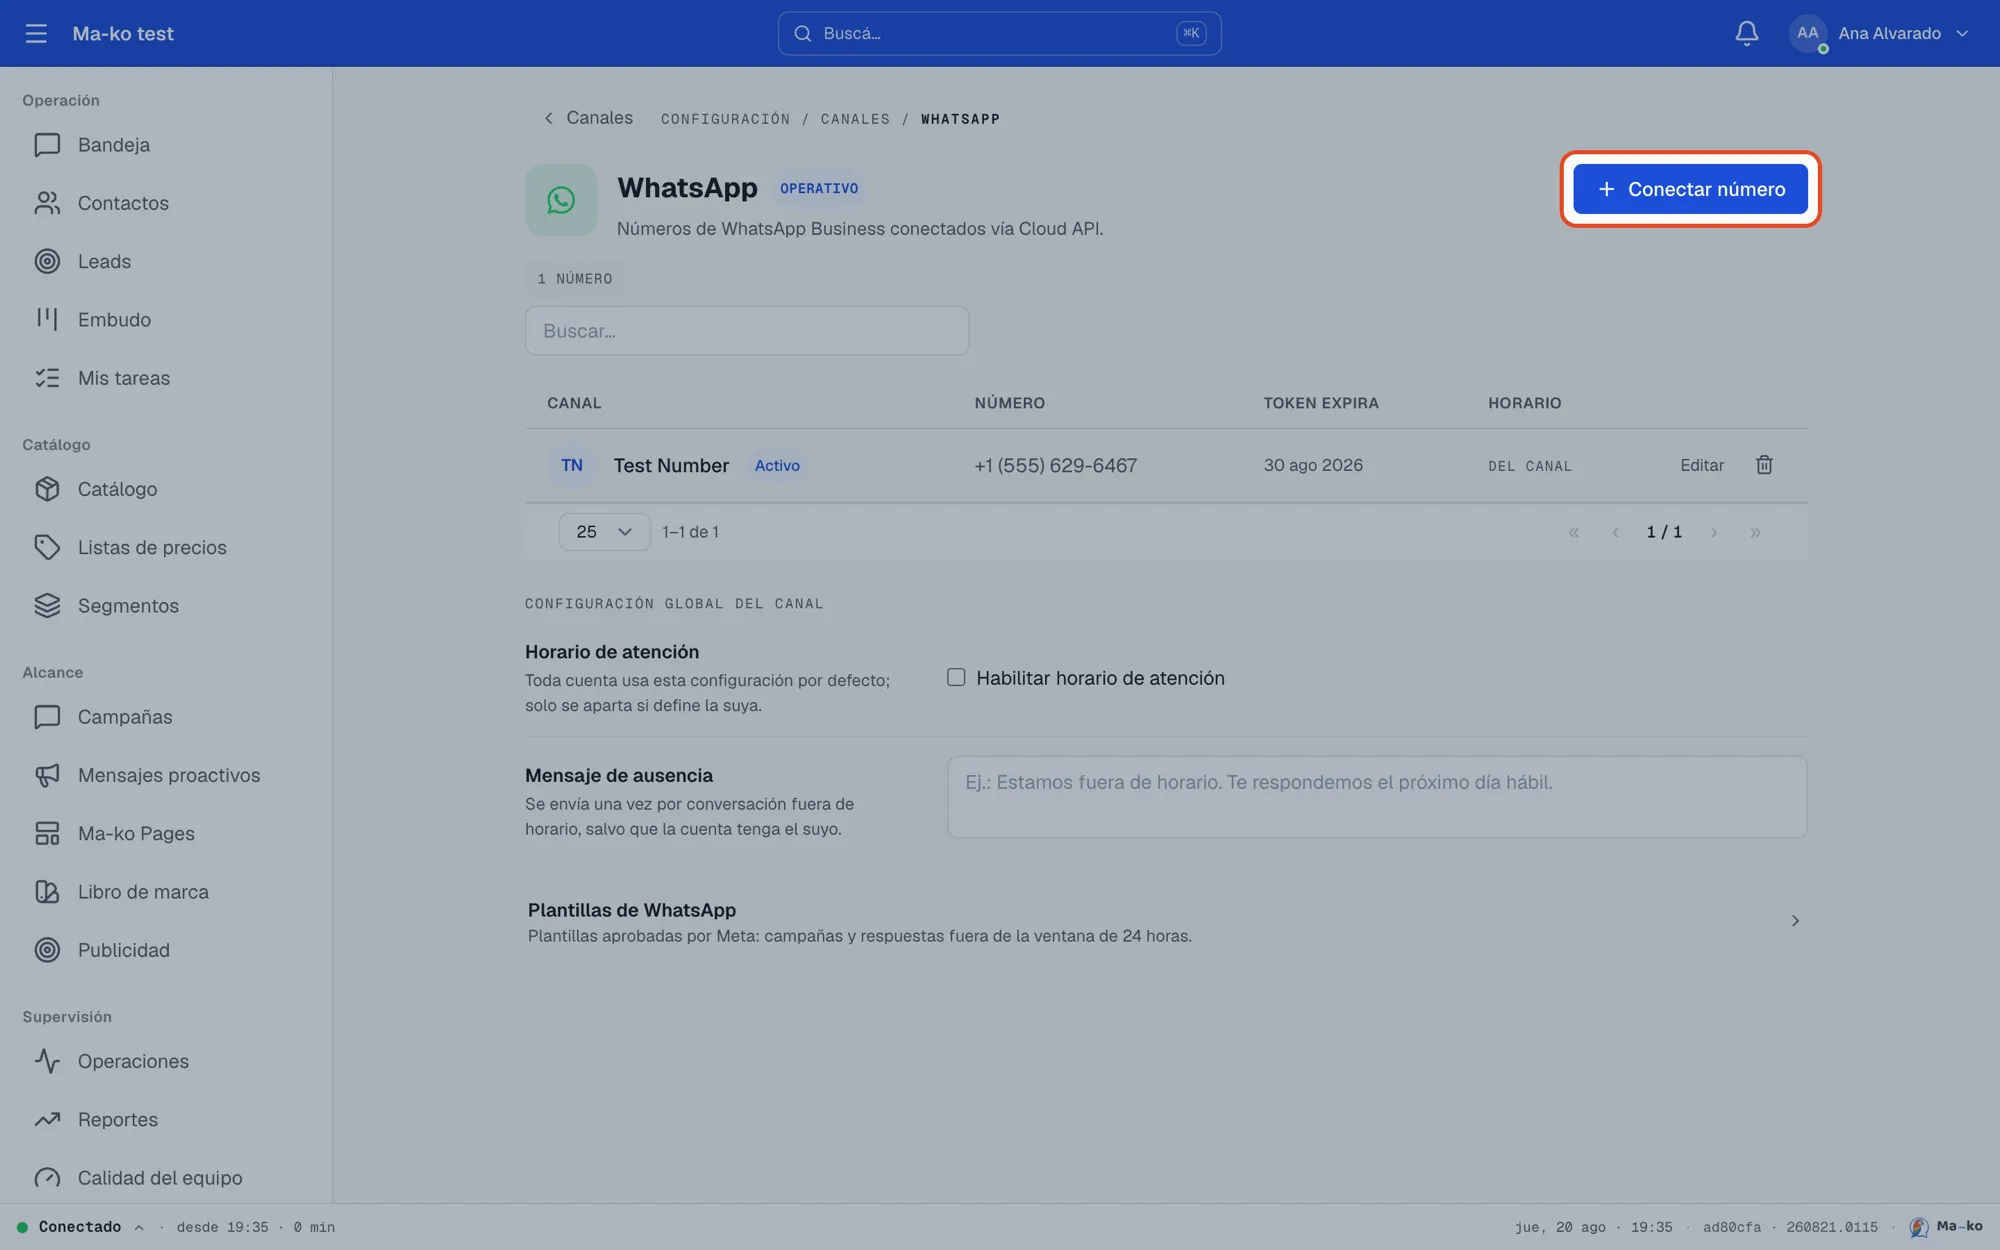The height and width of the screenshot is (1250, 2000).
Task: Click the Conectar número button
Action: tap(1690, 189)
